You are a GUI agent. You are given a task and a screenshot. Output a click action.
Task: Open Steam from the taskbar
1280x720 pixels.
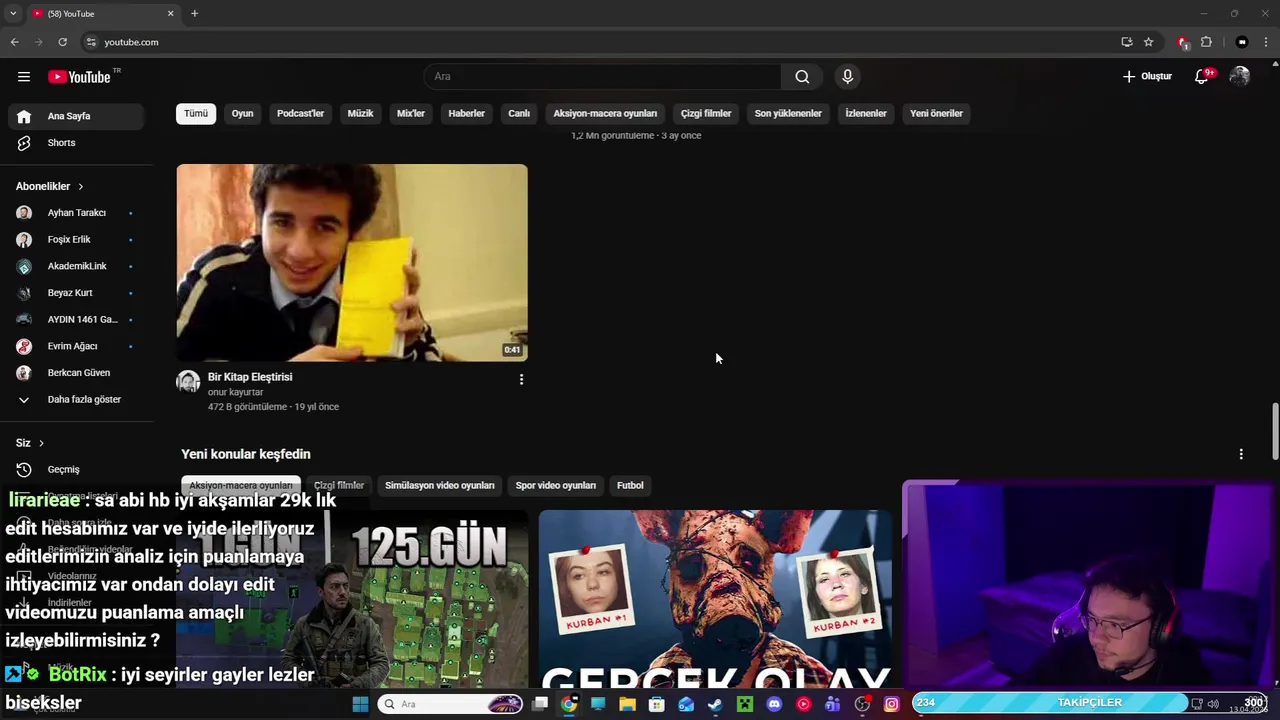click(715, 704)
